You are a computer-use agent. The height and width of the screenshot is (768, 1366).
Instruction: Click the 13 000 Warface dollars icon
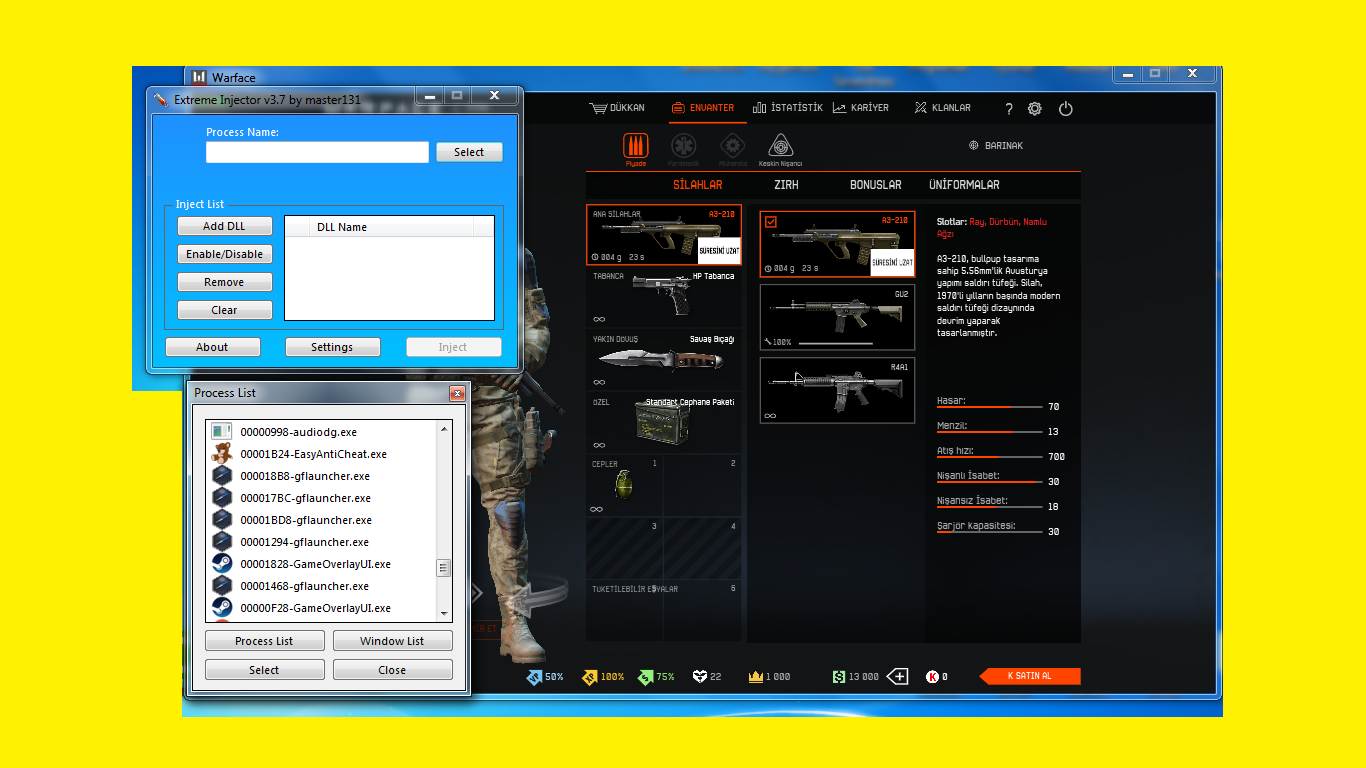coord(838,677)
